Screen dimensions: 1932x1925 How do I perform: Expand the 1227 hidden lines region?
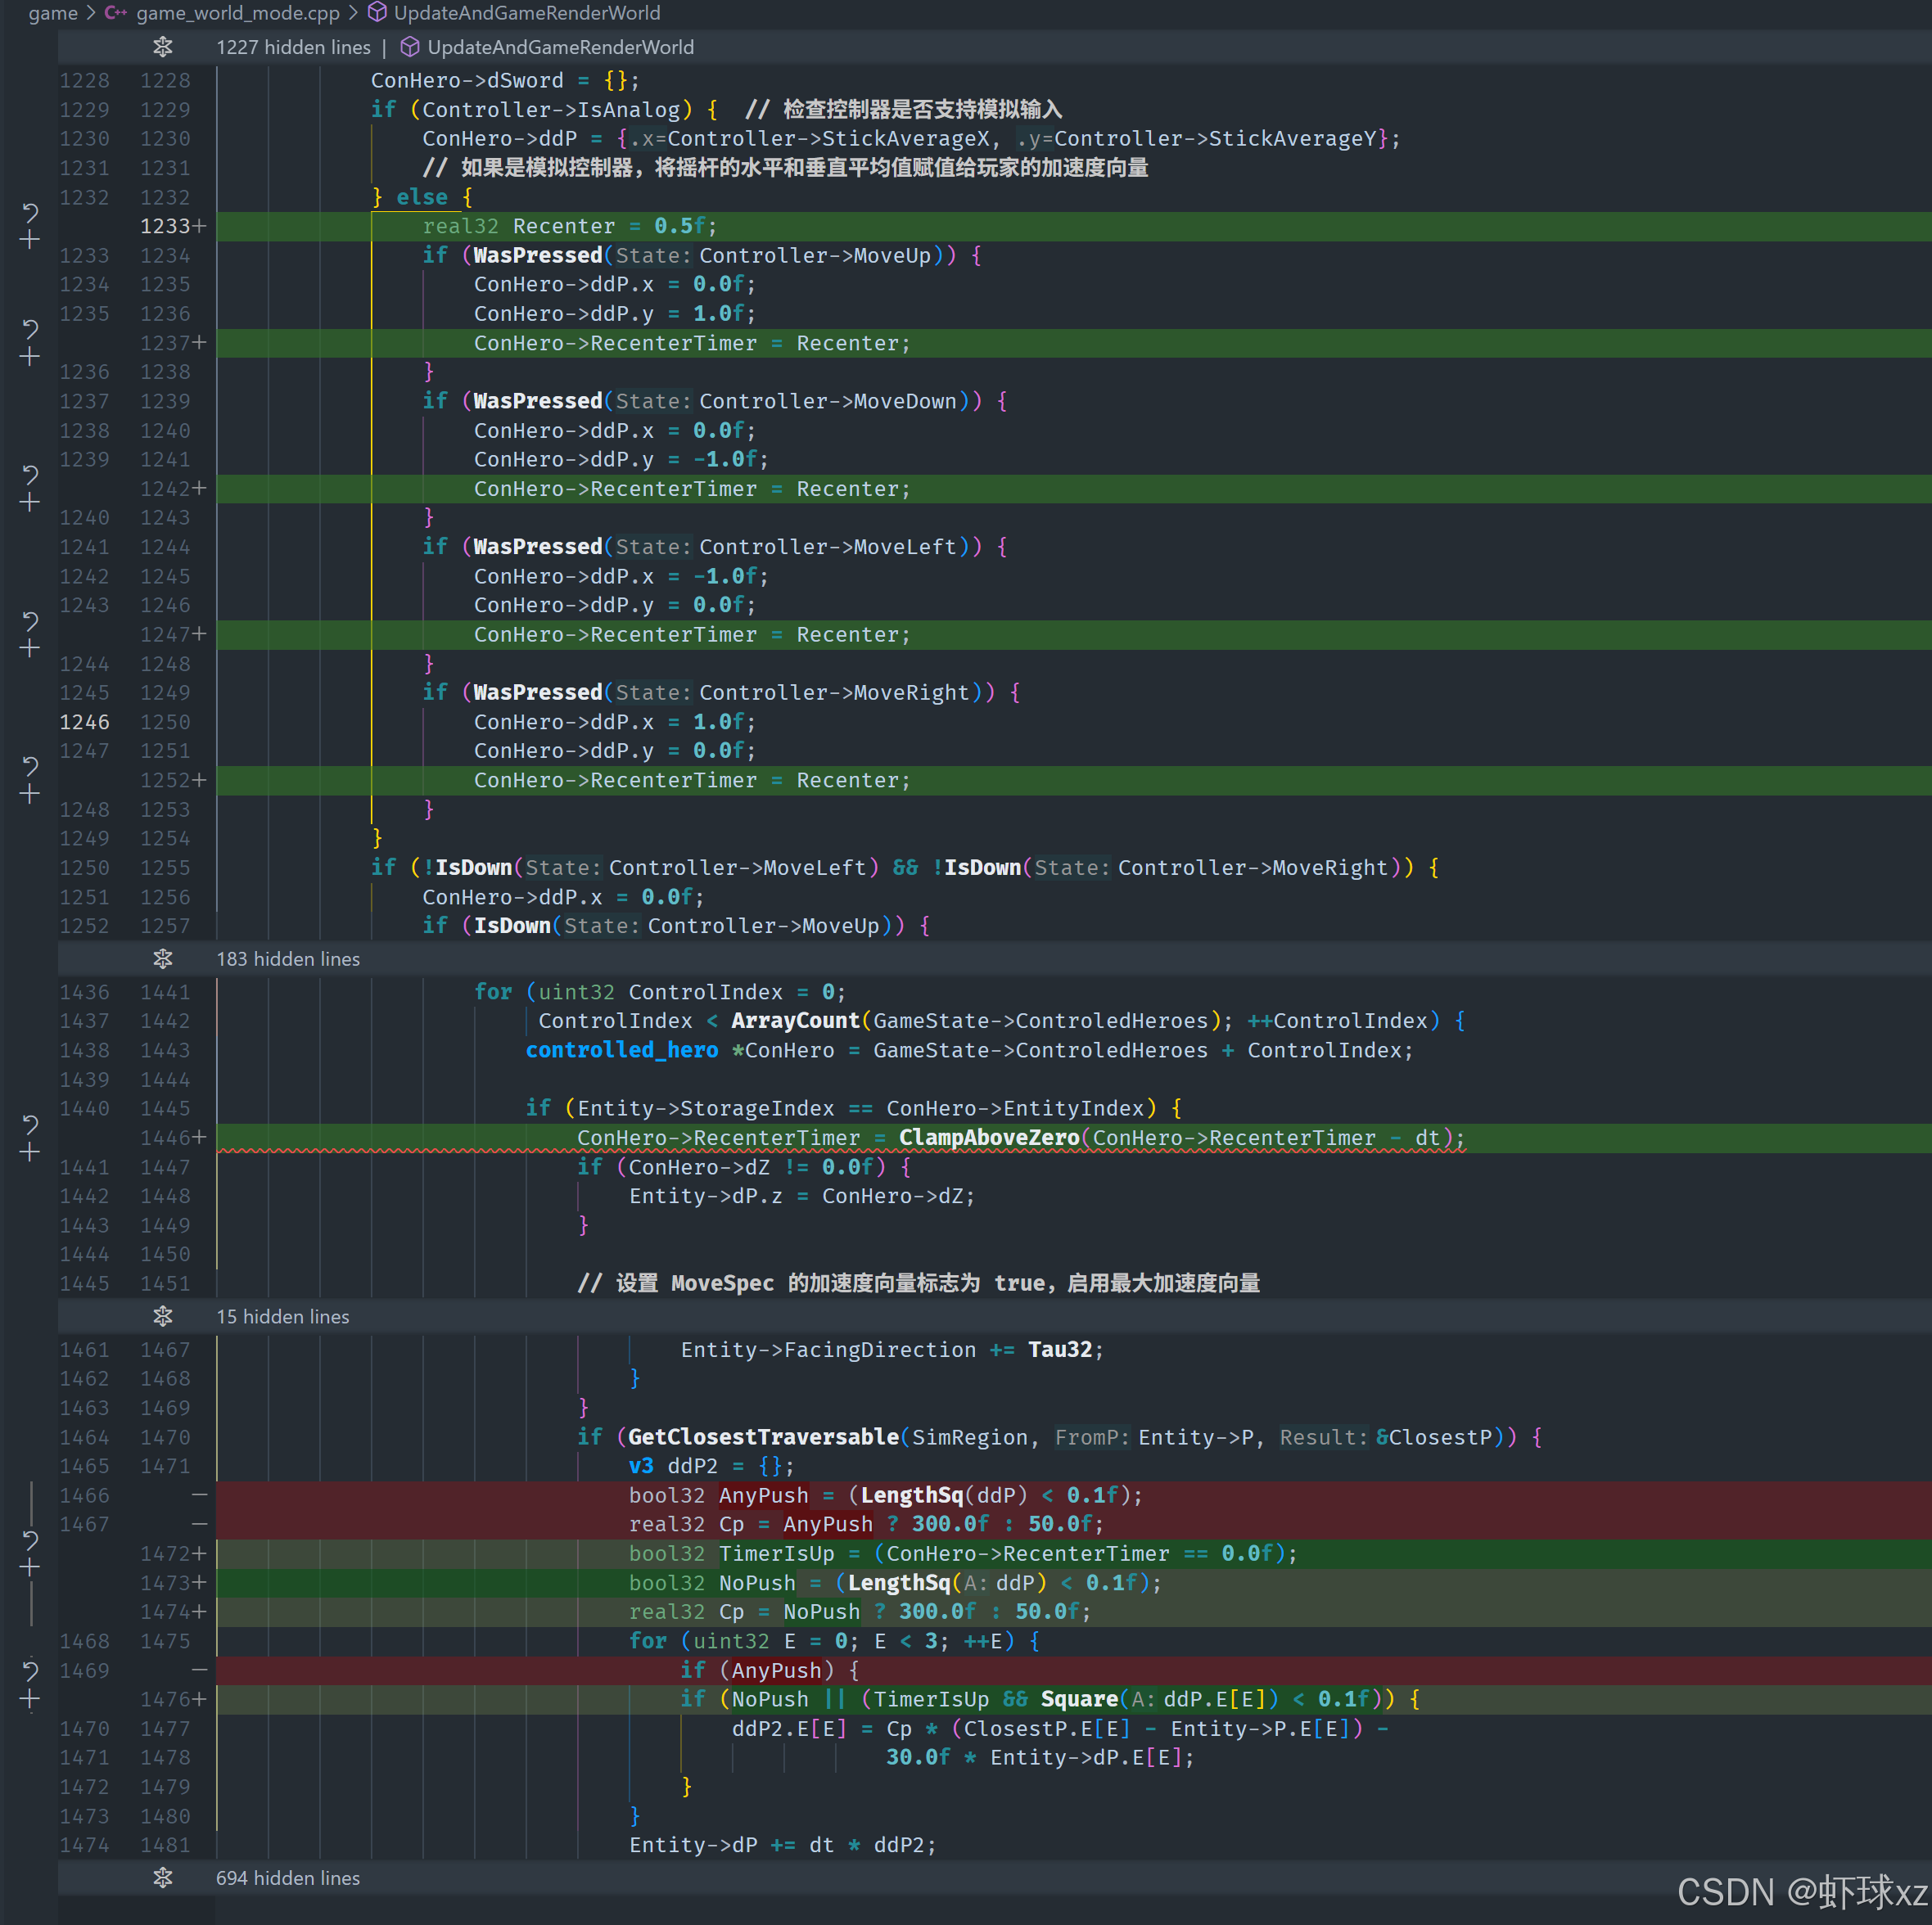(x=163, y=47)
